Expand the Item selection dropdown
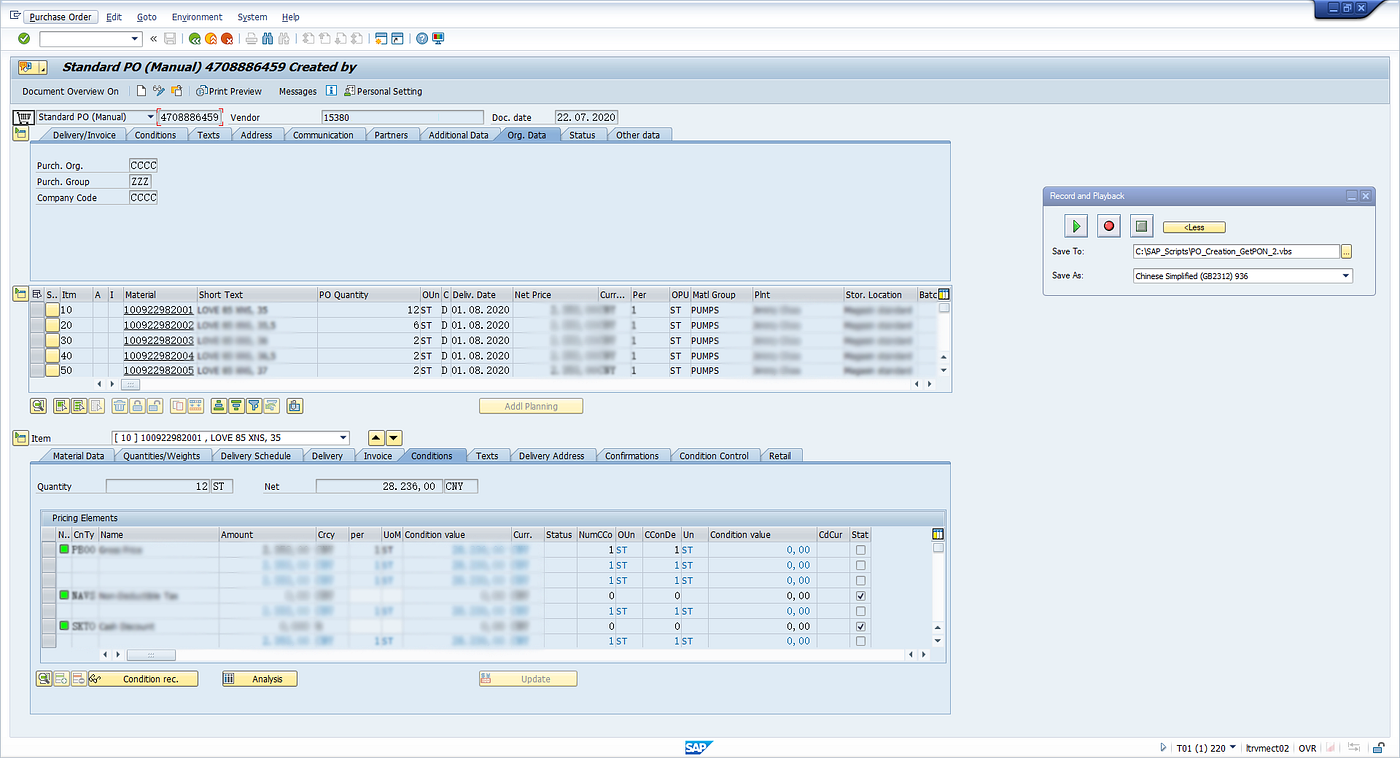Screen dimensions: 1400x758 coord(345,437)
